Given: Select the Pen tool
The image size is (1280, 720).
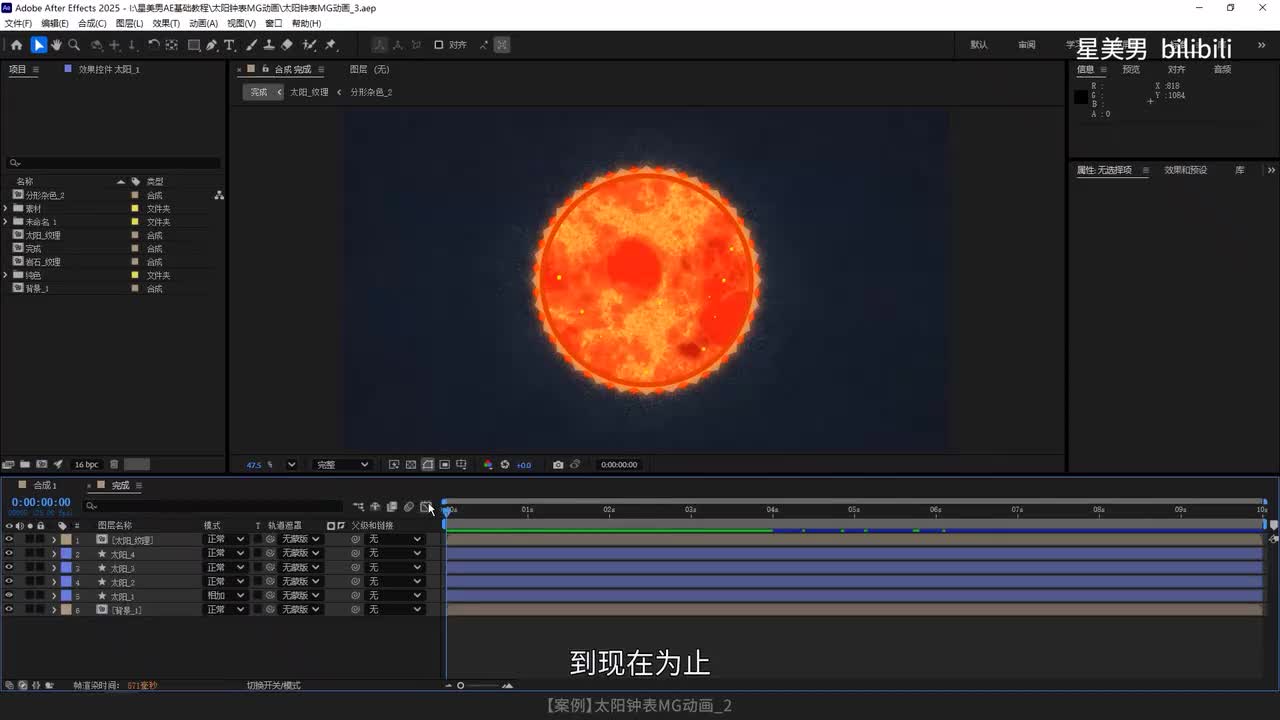Looking at the screenshot, I should click(212, 45).
